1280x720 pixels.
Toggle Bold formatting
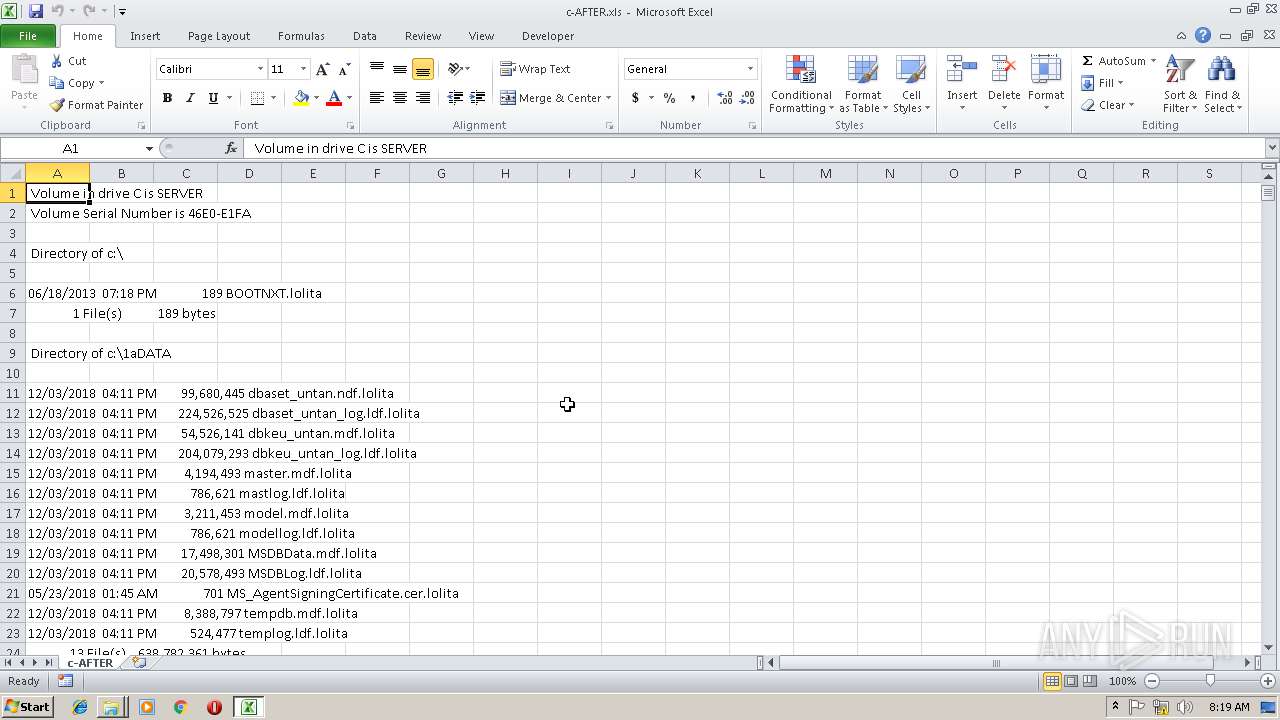click(x=167, y=98)
